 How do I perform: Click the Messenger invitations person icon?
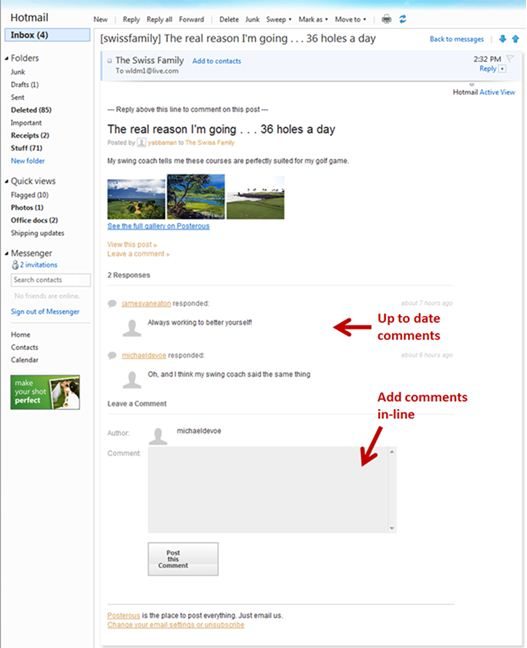[x=15, y=264]
